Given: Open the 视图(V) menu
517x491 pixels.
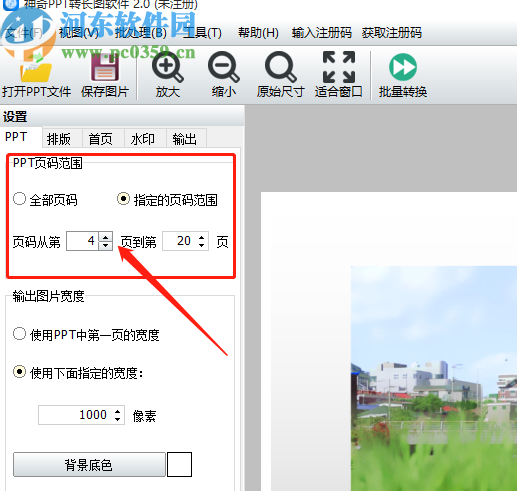Looking at the screenshot, I should coord(79,33).
